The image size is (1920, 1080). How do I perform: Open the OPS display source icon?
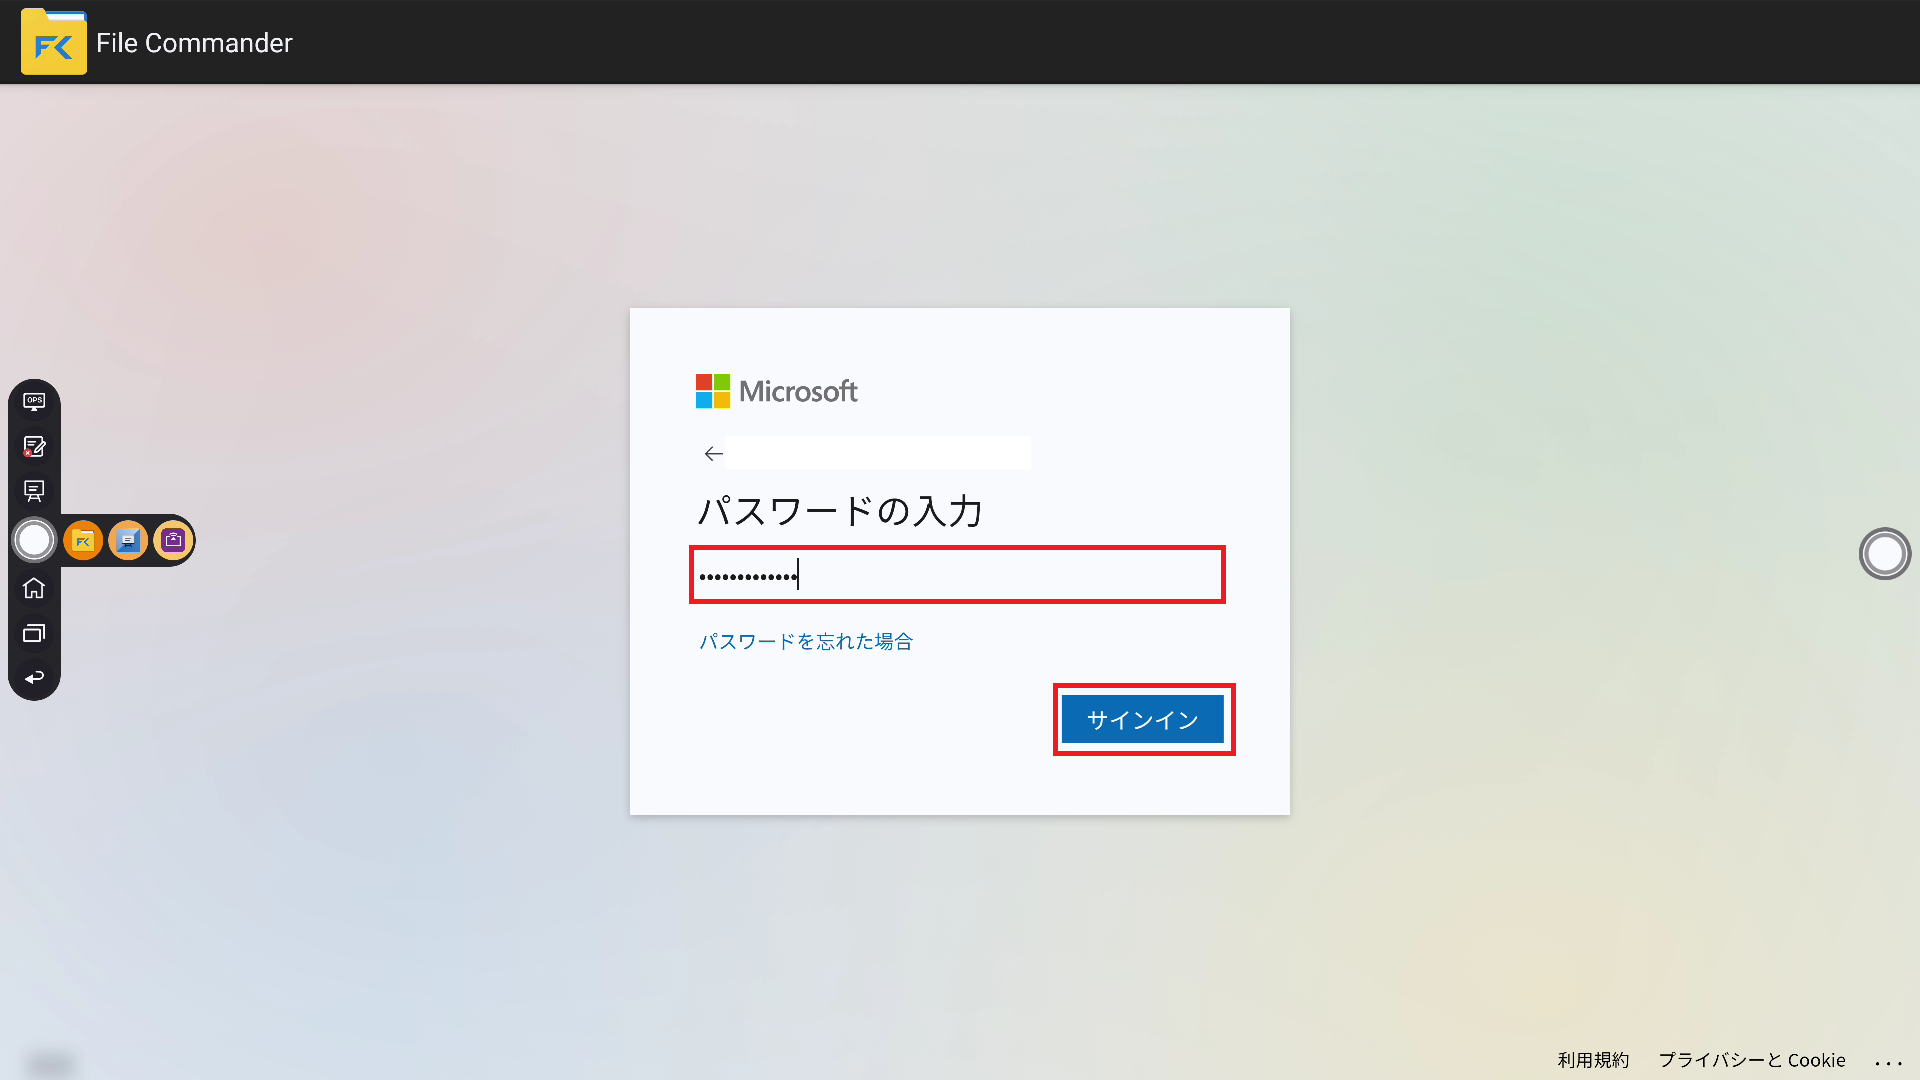(x=34, y=401)
